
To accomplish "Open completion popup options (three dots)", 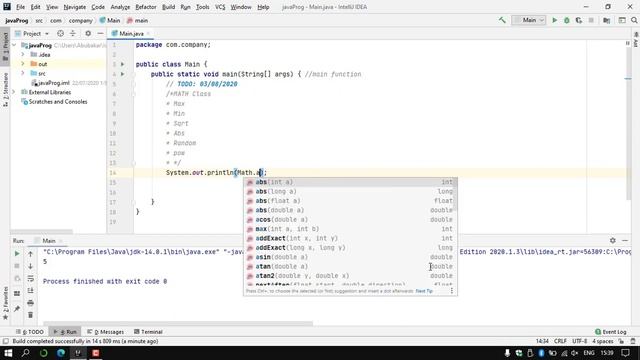I will point(451,291).
